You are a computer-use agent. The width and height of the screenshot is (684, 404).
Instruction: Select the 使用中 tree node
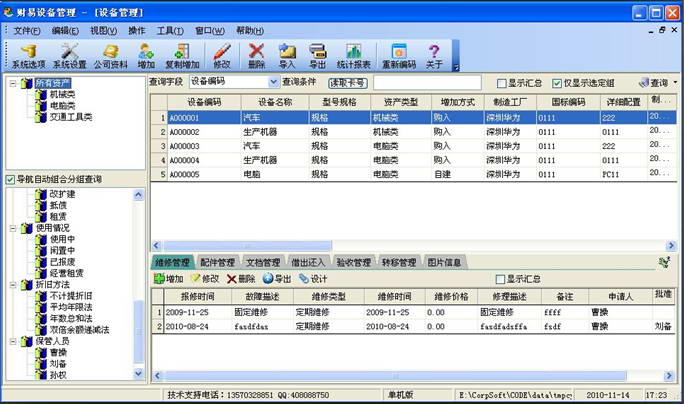(62, 239)
